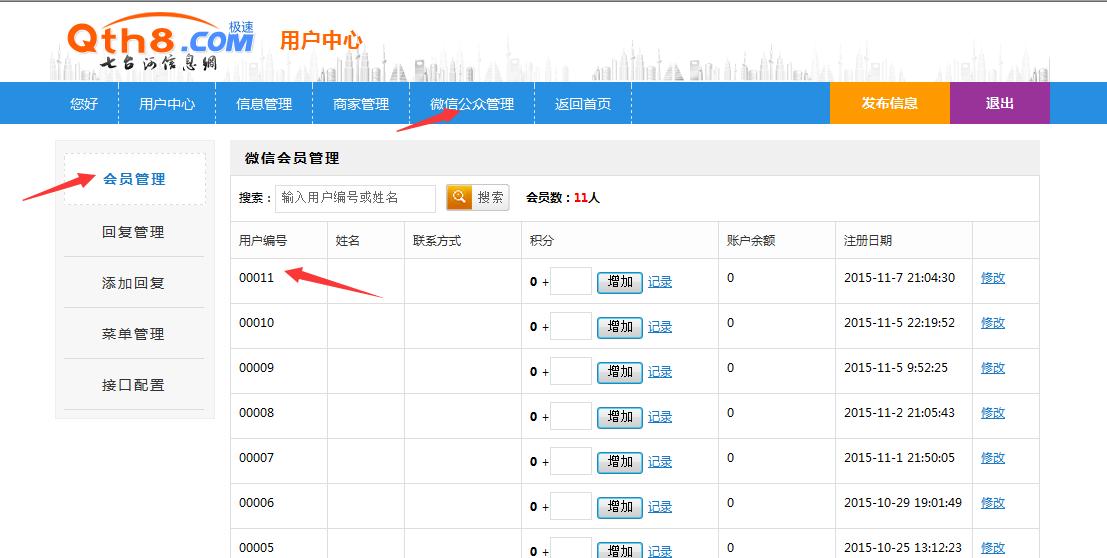Focus the user number or name search field
This screenshot has height=558, width=1107.
(x=355, y=198)
